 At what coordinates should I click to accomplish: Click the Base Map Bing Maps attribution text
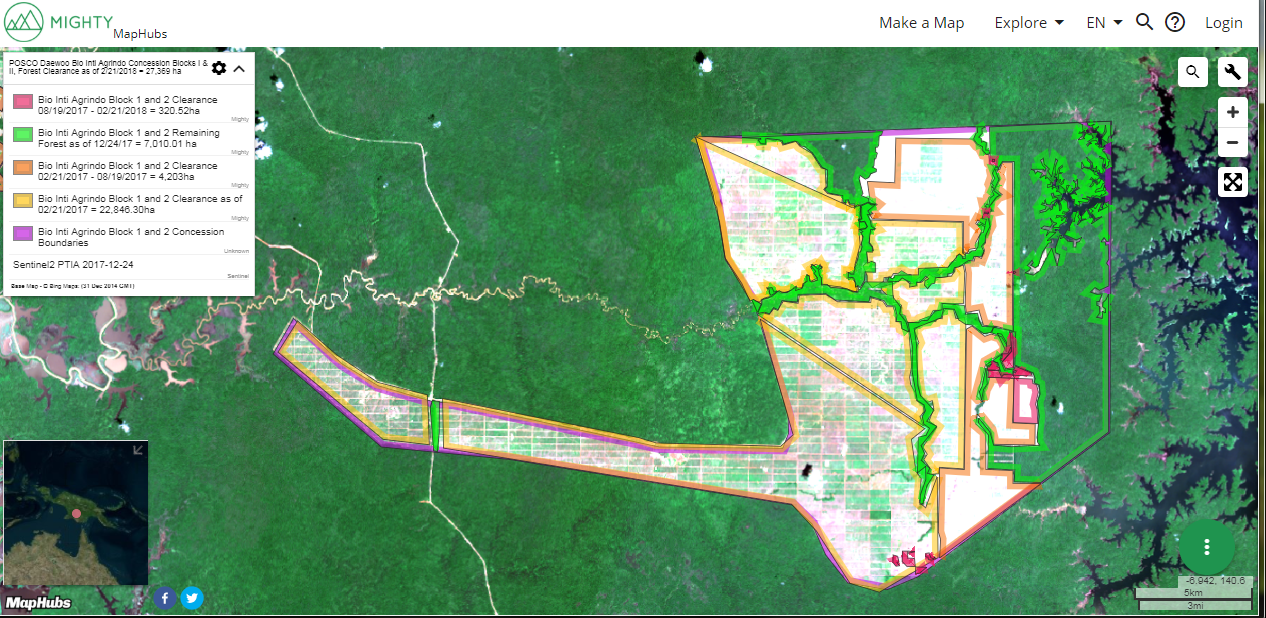tap(72, 286)
